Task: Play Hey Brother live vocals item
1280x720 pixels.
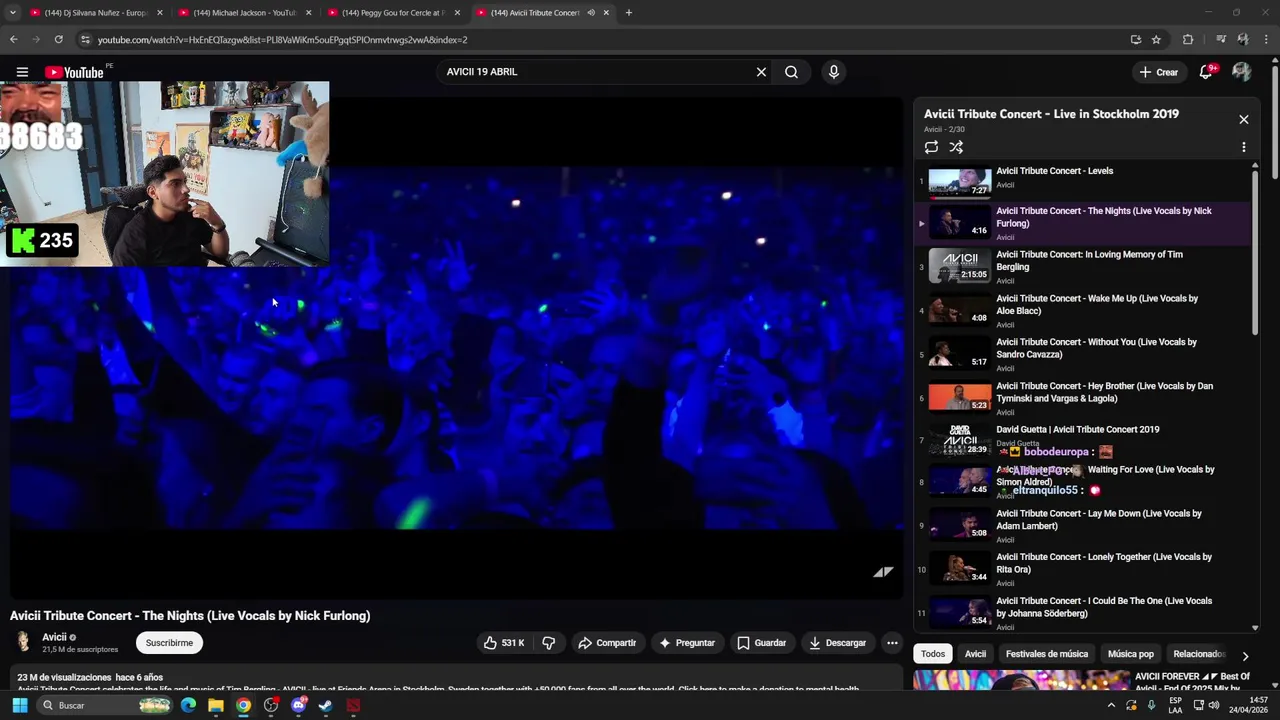Action: (x=1083, y=398)
